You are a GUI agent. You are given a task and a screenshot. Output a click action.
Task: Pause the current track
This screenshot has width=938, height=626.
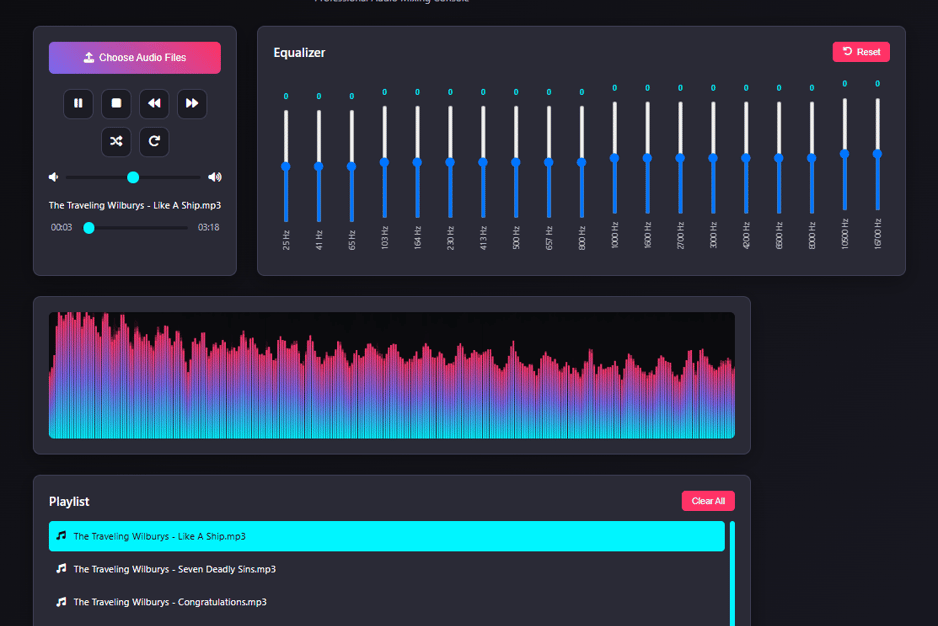(x=78, y=104)
